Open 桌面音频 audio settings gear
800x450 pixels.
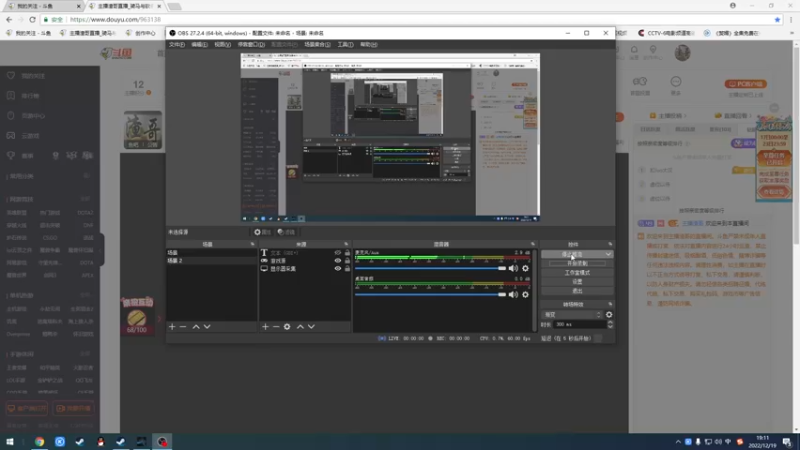(526, 294)
